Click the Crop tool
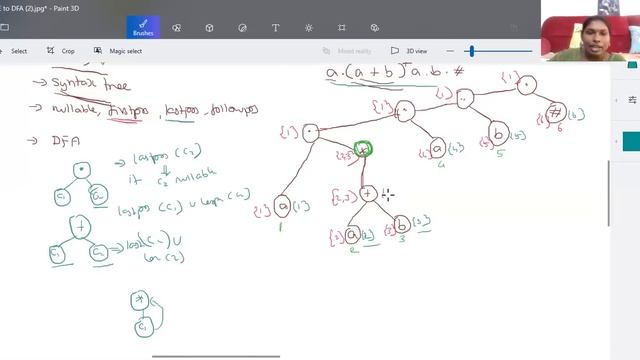This screenshot has width=640, height=360. coord(60,51)
